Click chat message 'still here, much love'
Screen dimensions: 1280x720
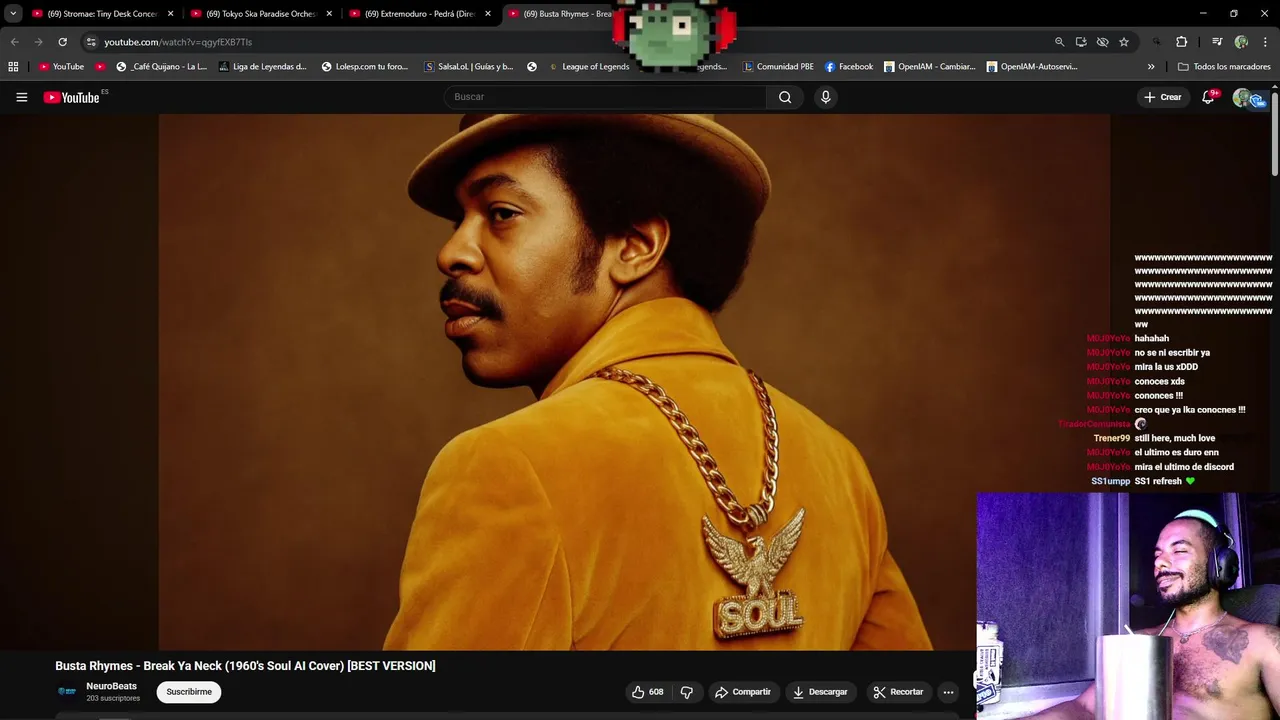(x=1175, y=438)
